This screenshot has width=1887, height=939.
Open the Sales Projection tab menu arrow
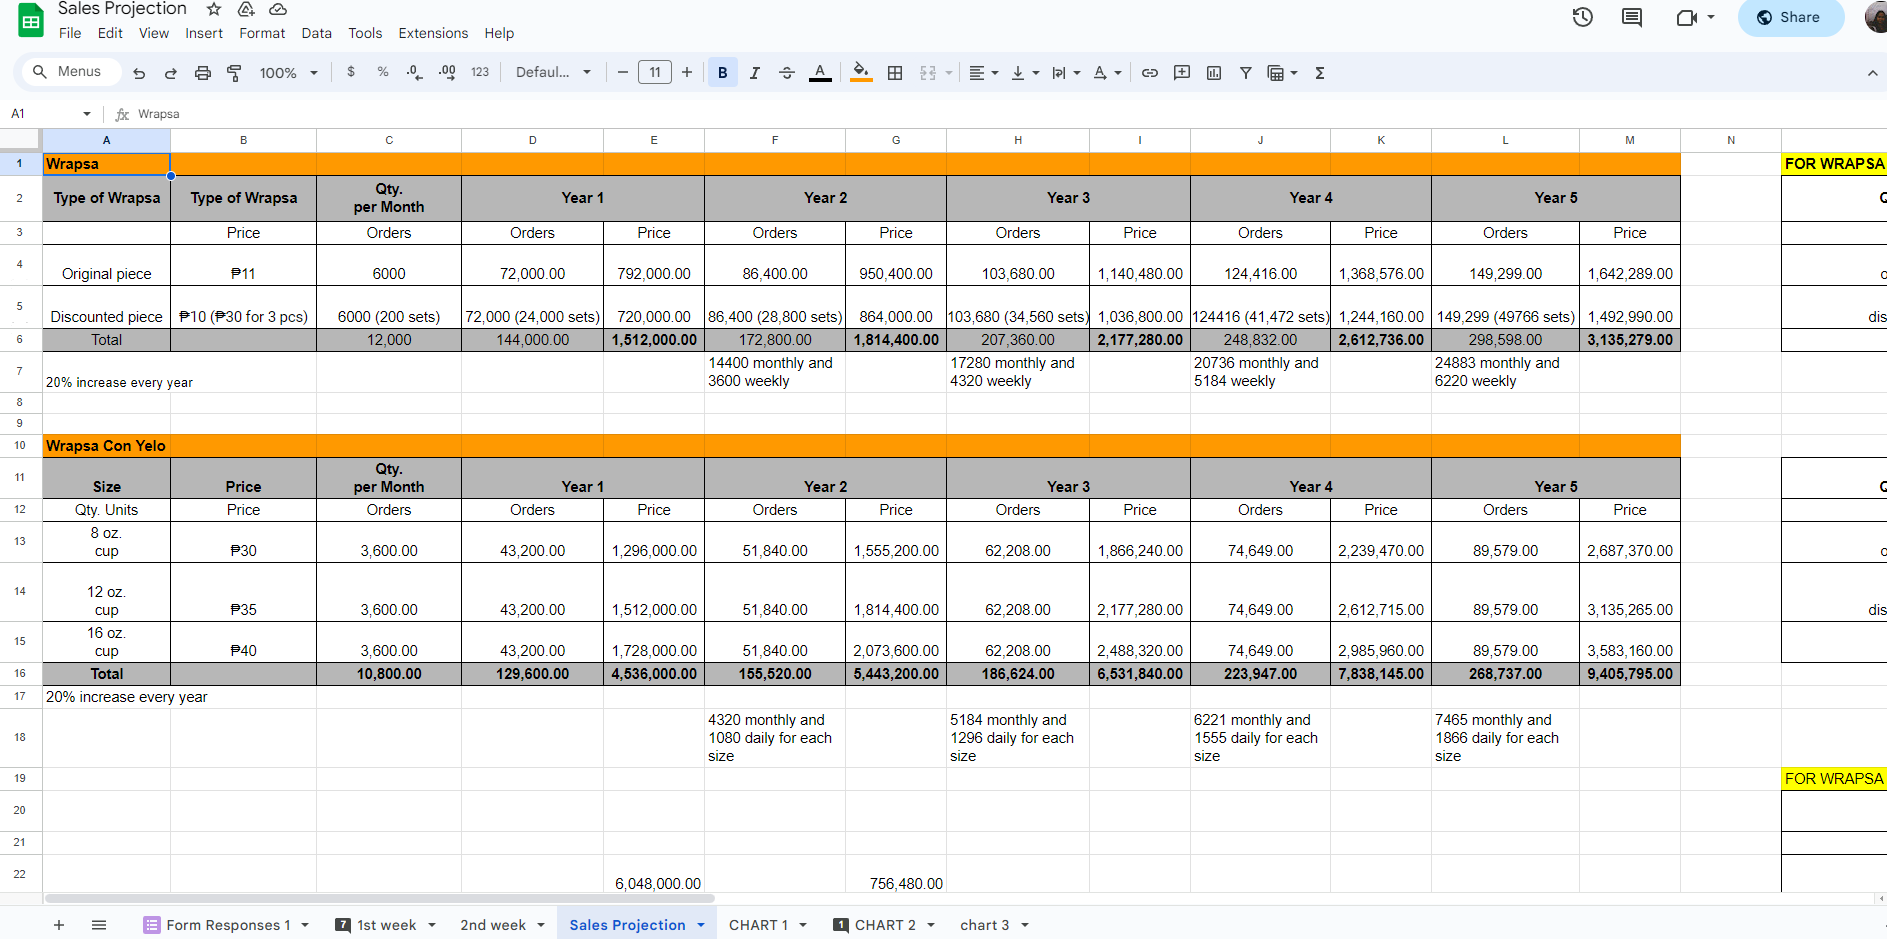701,925
